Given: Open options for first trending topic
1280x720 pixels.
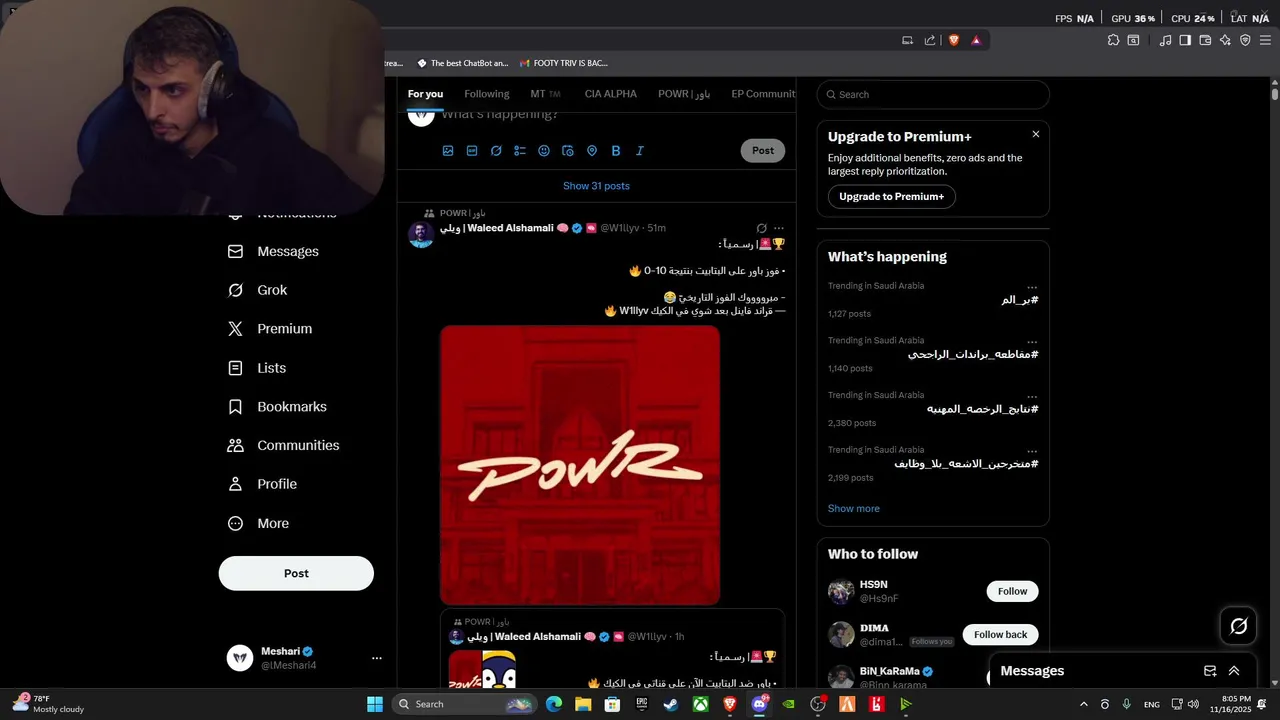Looking at the screenshot, I should coord(1032,287).
